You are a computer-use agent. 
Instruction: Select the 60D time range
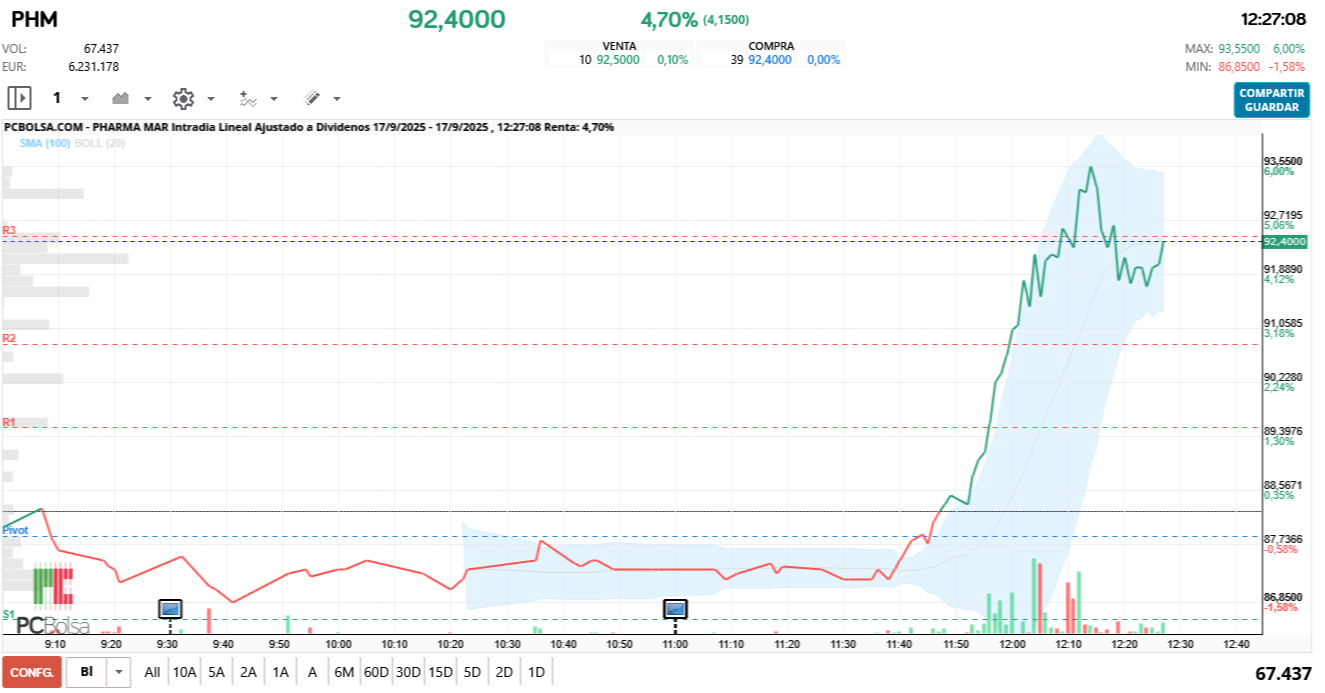376,672
